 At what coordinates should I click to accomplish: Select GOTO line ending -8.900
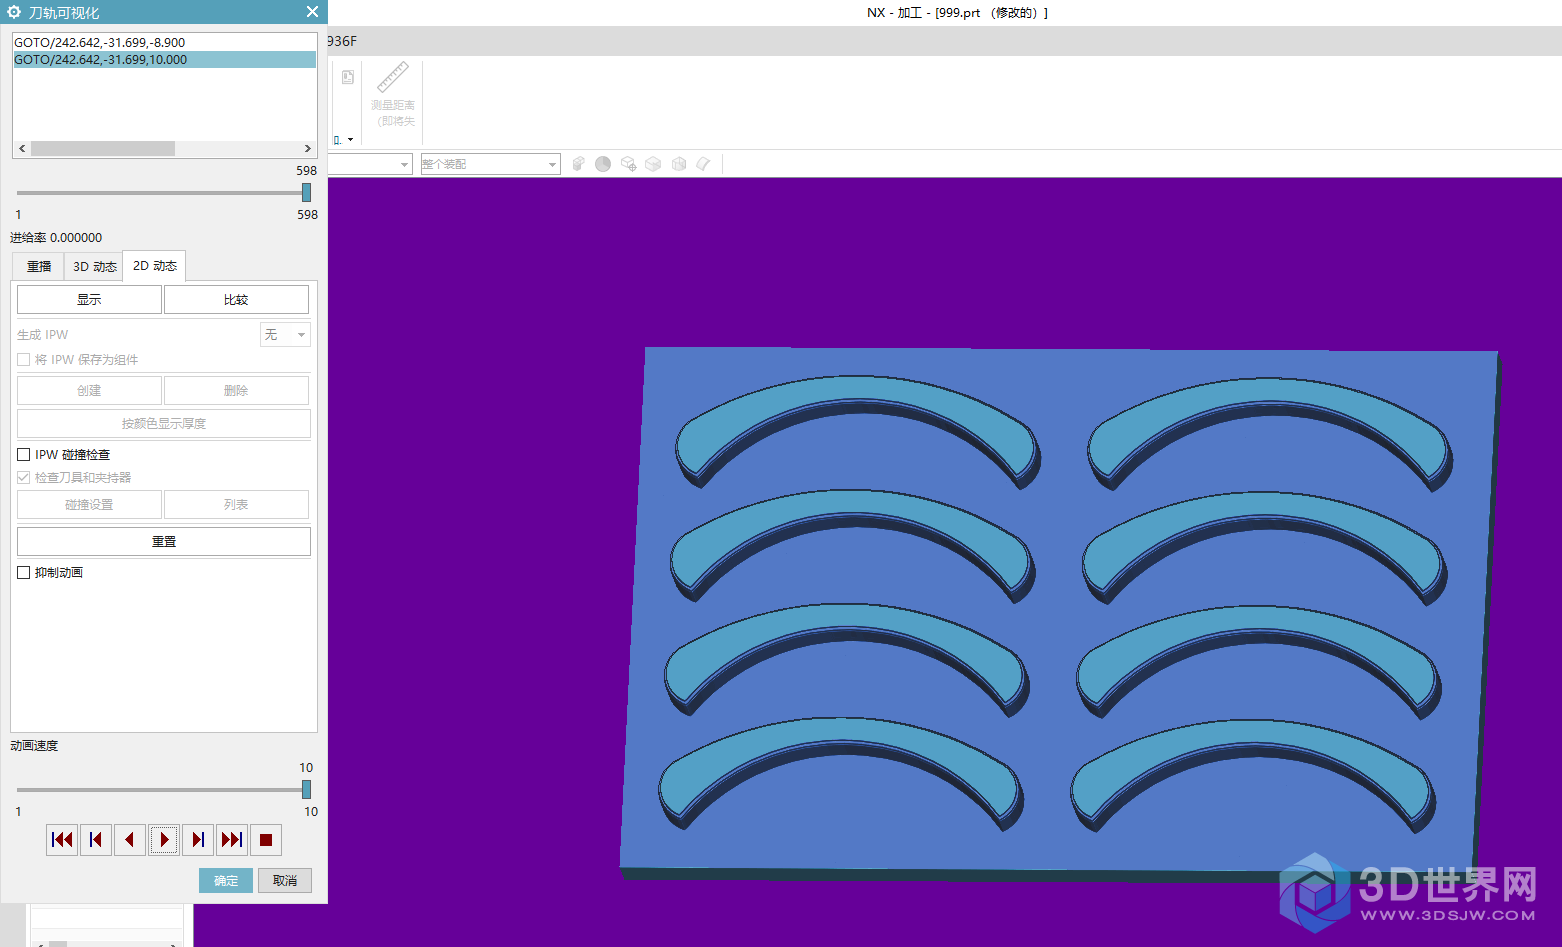164,43
